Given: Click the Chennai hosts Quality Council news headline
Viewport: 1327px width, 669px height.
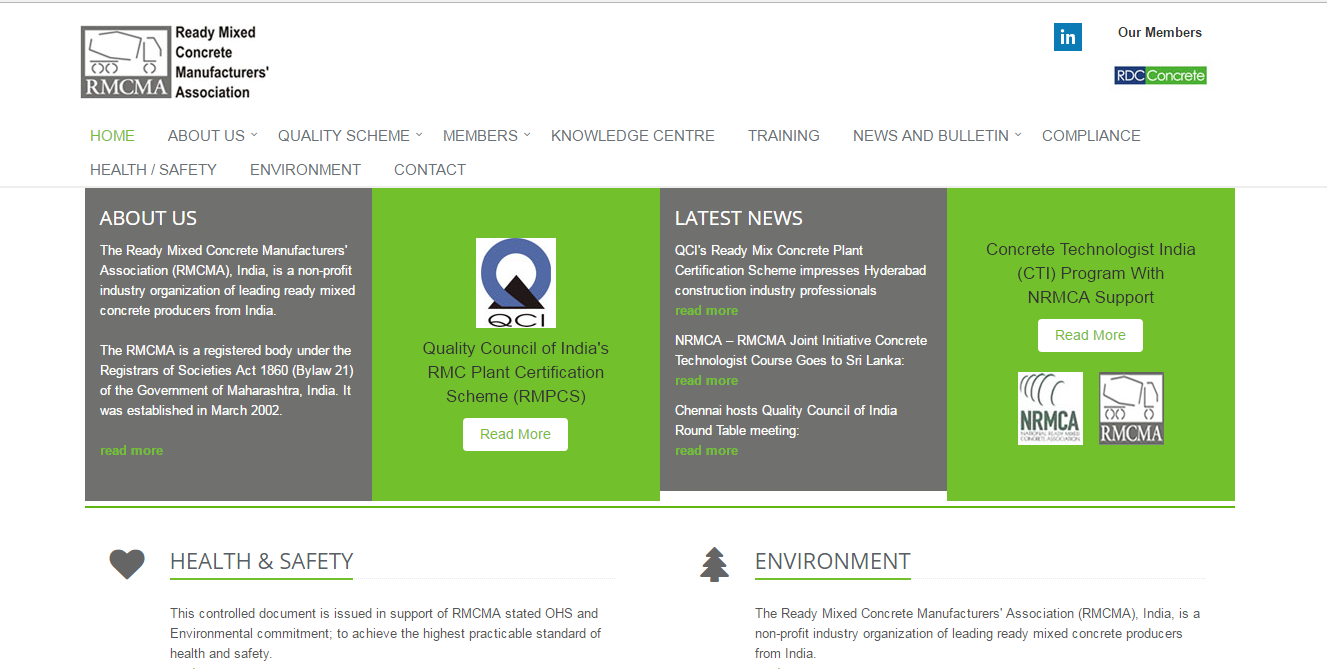Looking at the screenshot, I should tap(786, 421).
